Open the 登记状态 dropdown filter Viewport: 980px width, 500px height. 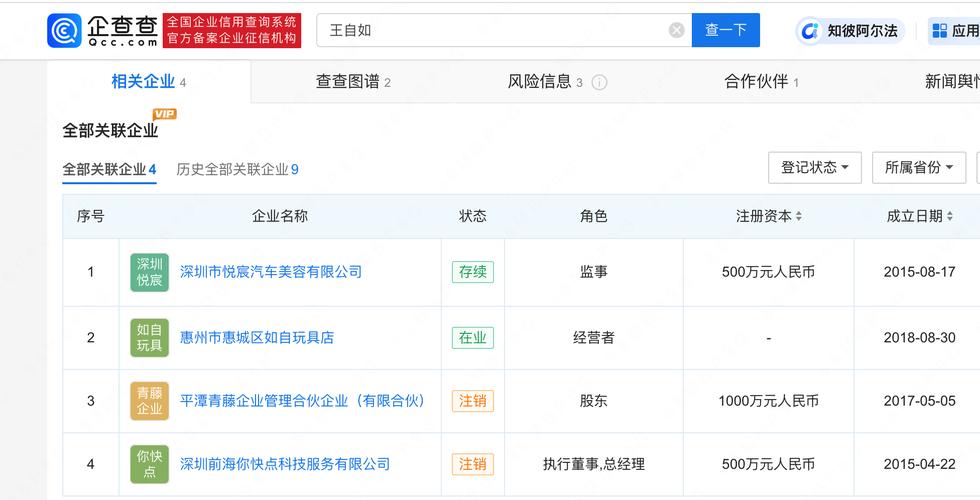coord(814,168)
